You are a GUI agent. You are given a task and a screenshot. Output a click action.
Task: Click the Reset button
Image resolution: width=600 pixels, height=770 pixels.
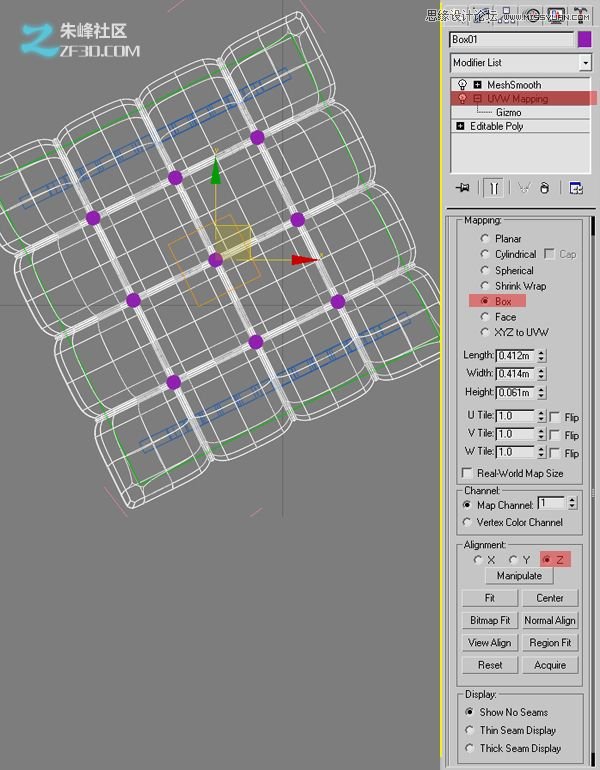click(490, 665)
